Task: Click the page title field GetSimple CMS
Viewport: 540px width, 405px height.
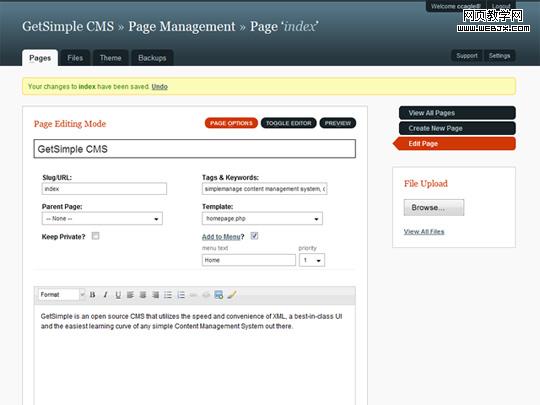Action: tap(195, 149)
